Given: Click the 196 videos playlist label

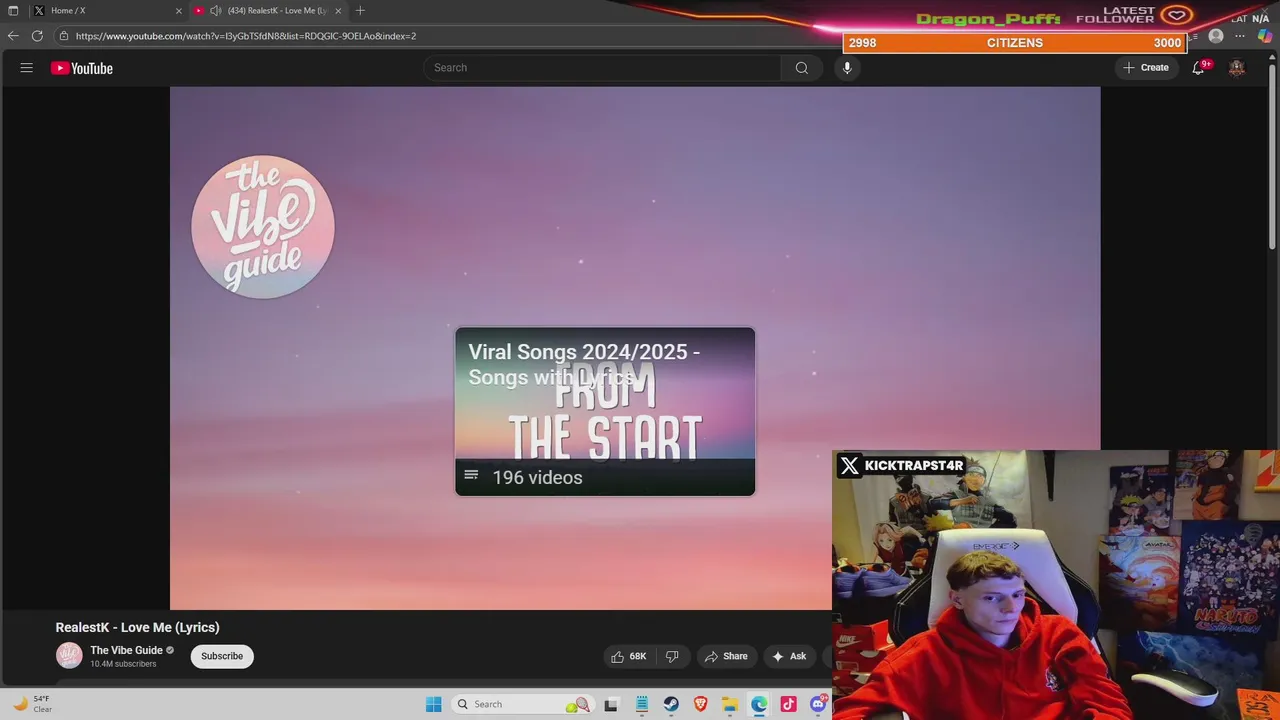Looking at the screenshot, I should (x=537, y=477).
